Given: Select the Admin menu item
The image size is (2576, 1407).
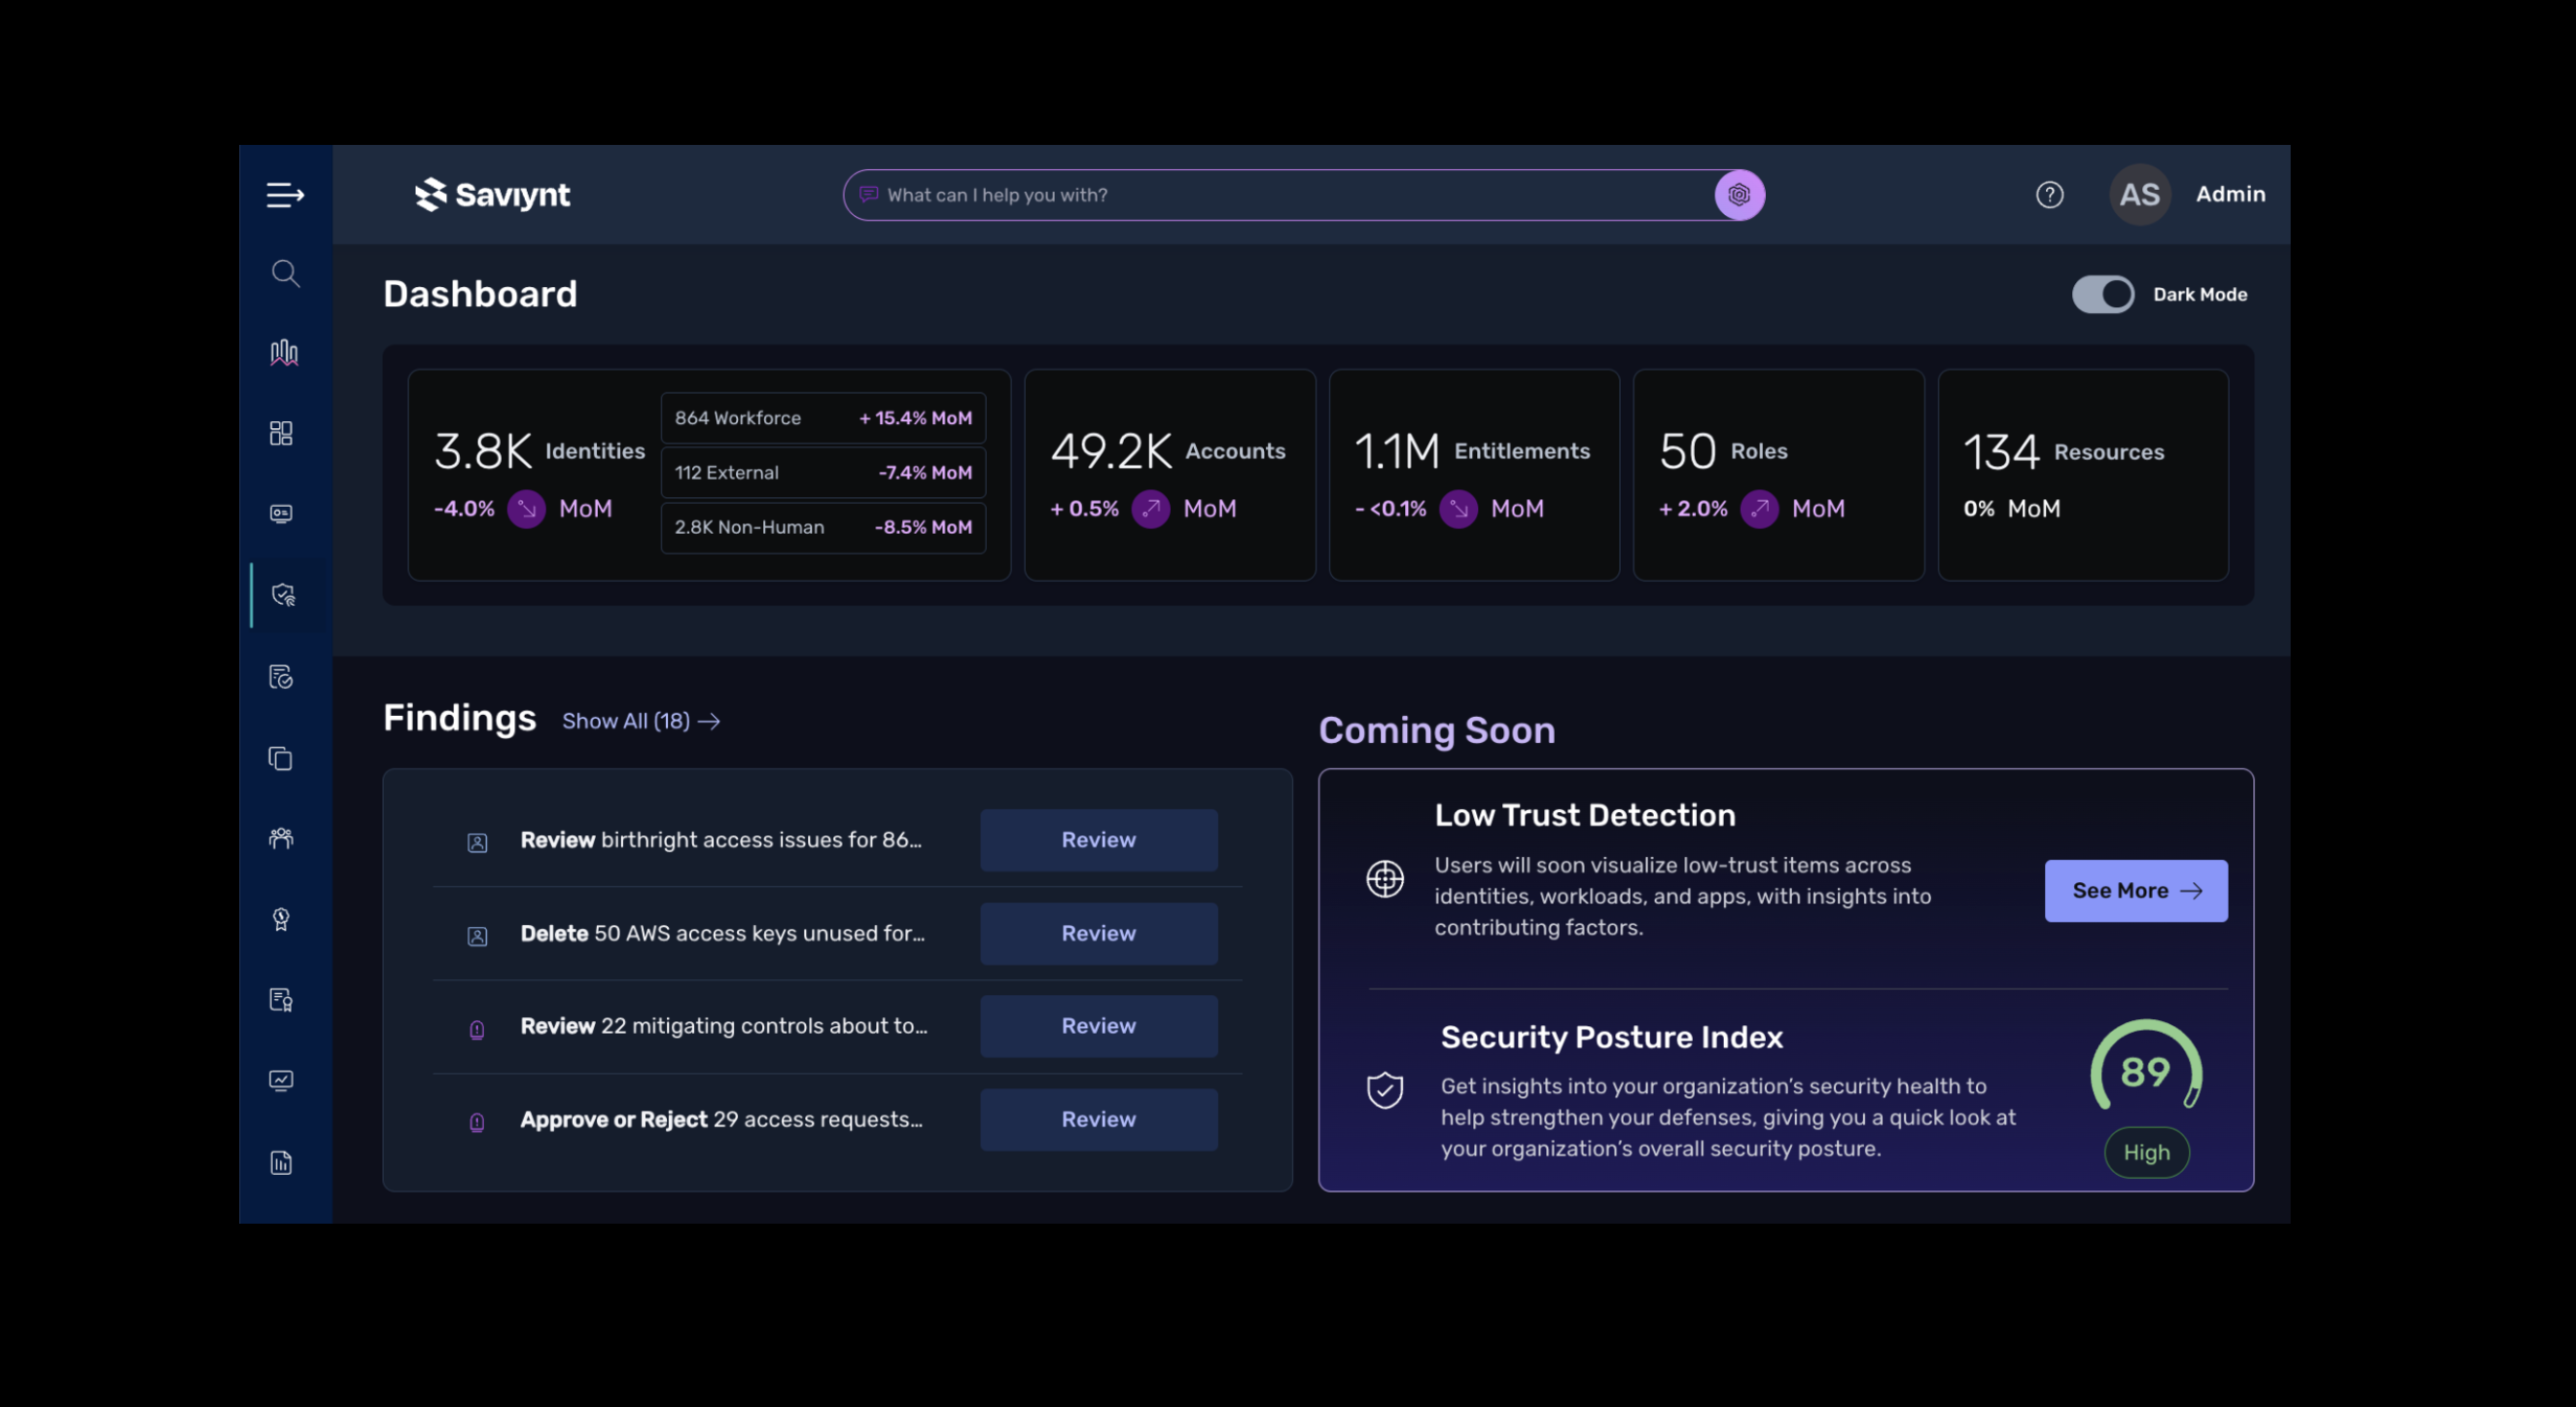Looking at the screenshot, I should [x=2230, y=194].
